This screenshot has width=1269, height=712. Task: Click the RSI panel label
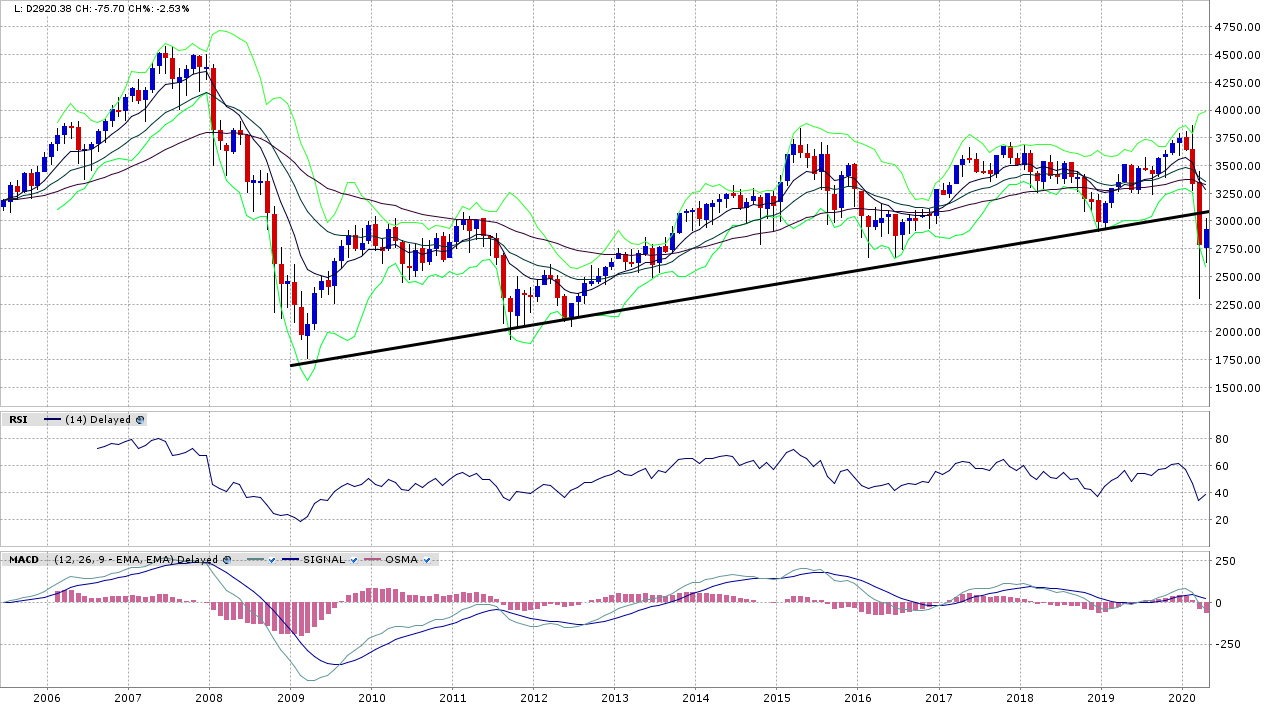click(18, 420)
